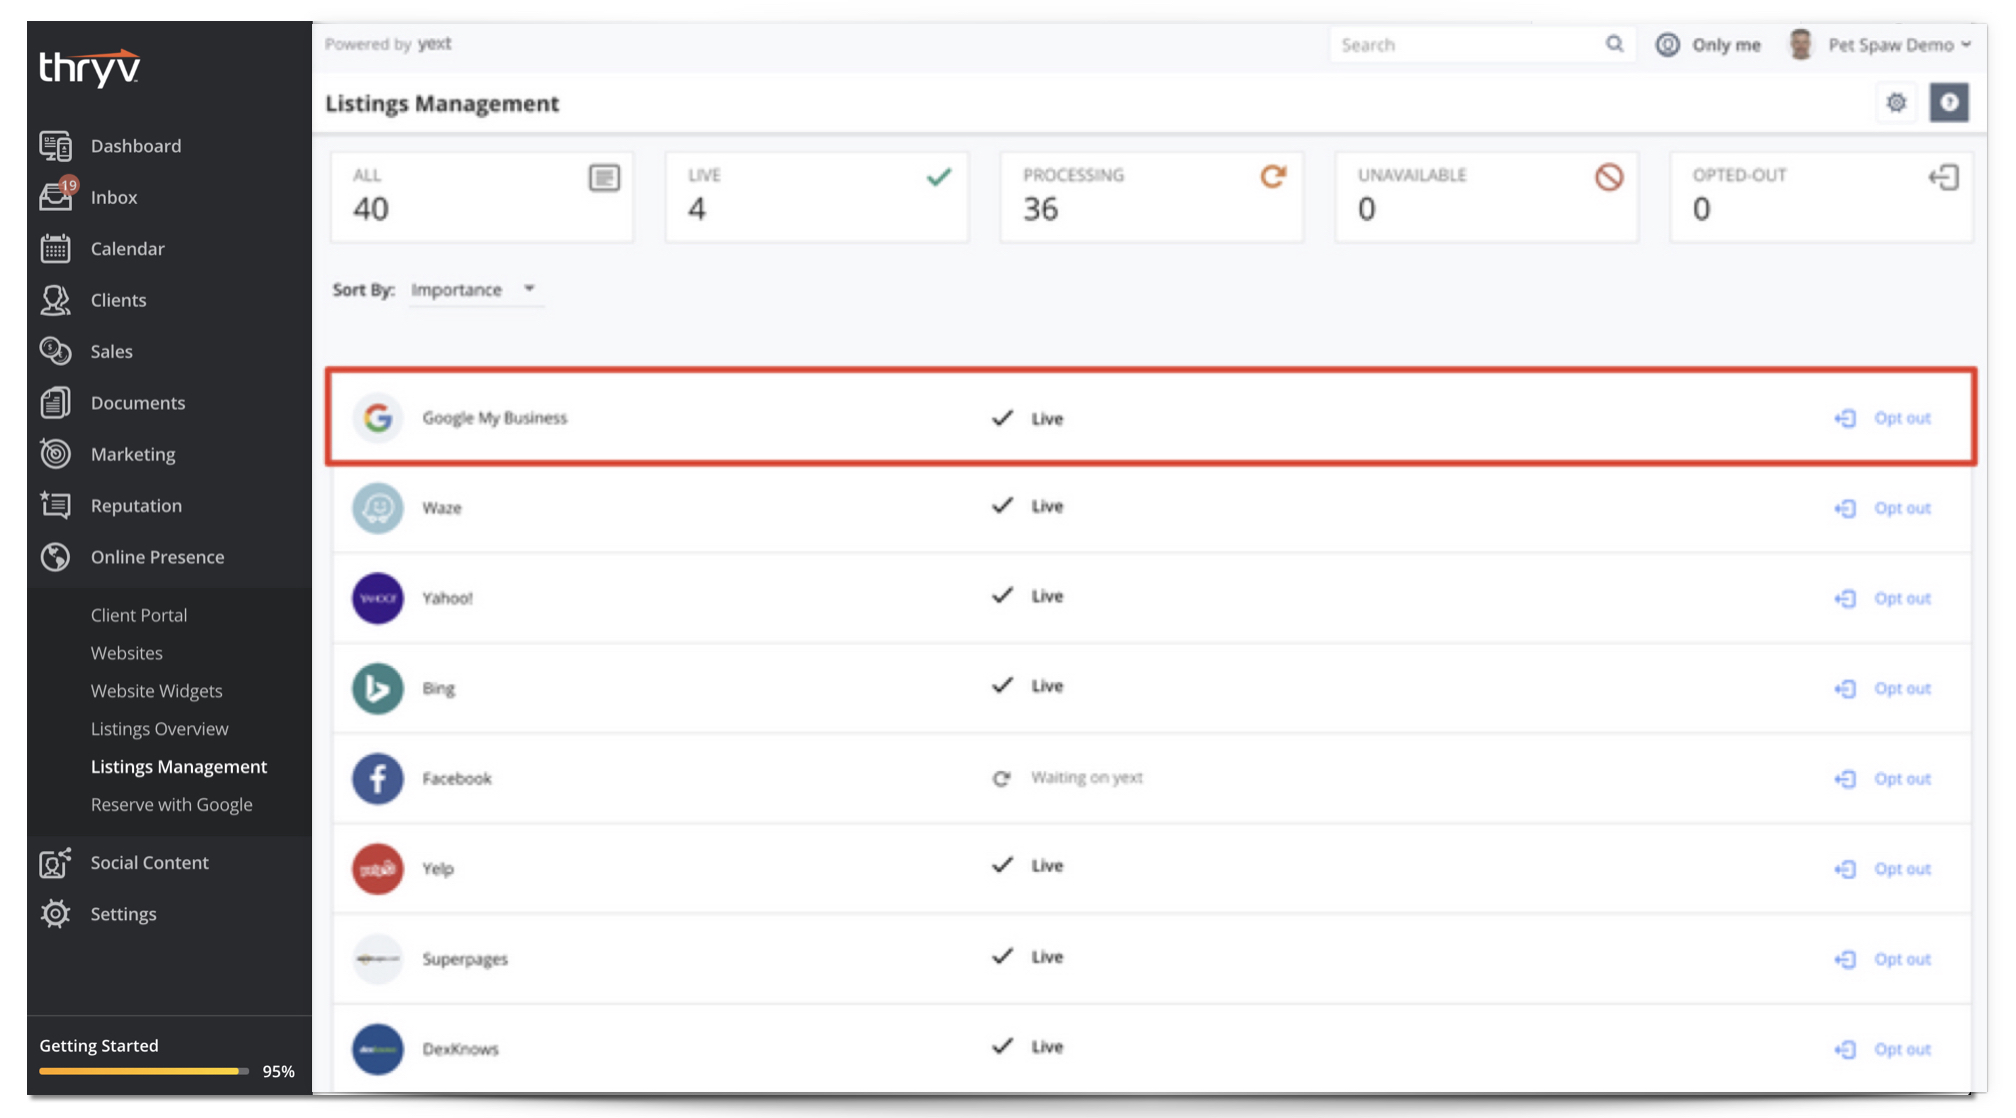Open Reserve with Google submenu item

click(172, 805)
